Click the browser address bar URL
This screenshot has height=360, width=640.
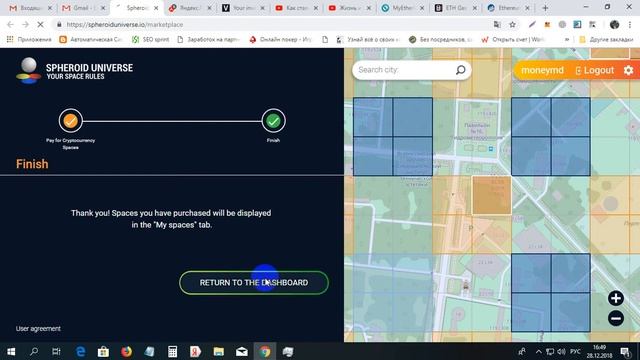(x=124, y=24)
